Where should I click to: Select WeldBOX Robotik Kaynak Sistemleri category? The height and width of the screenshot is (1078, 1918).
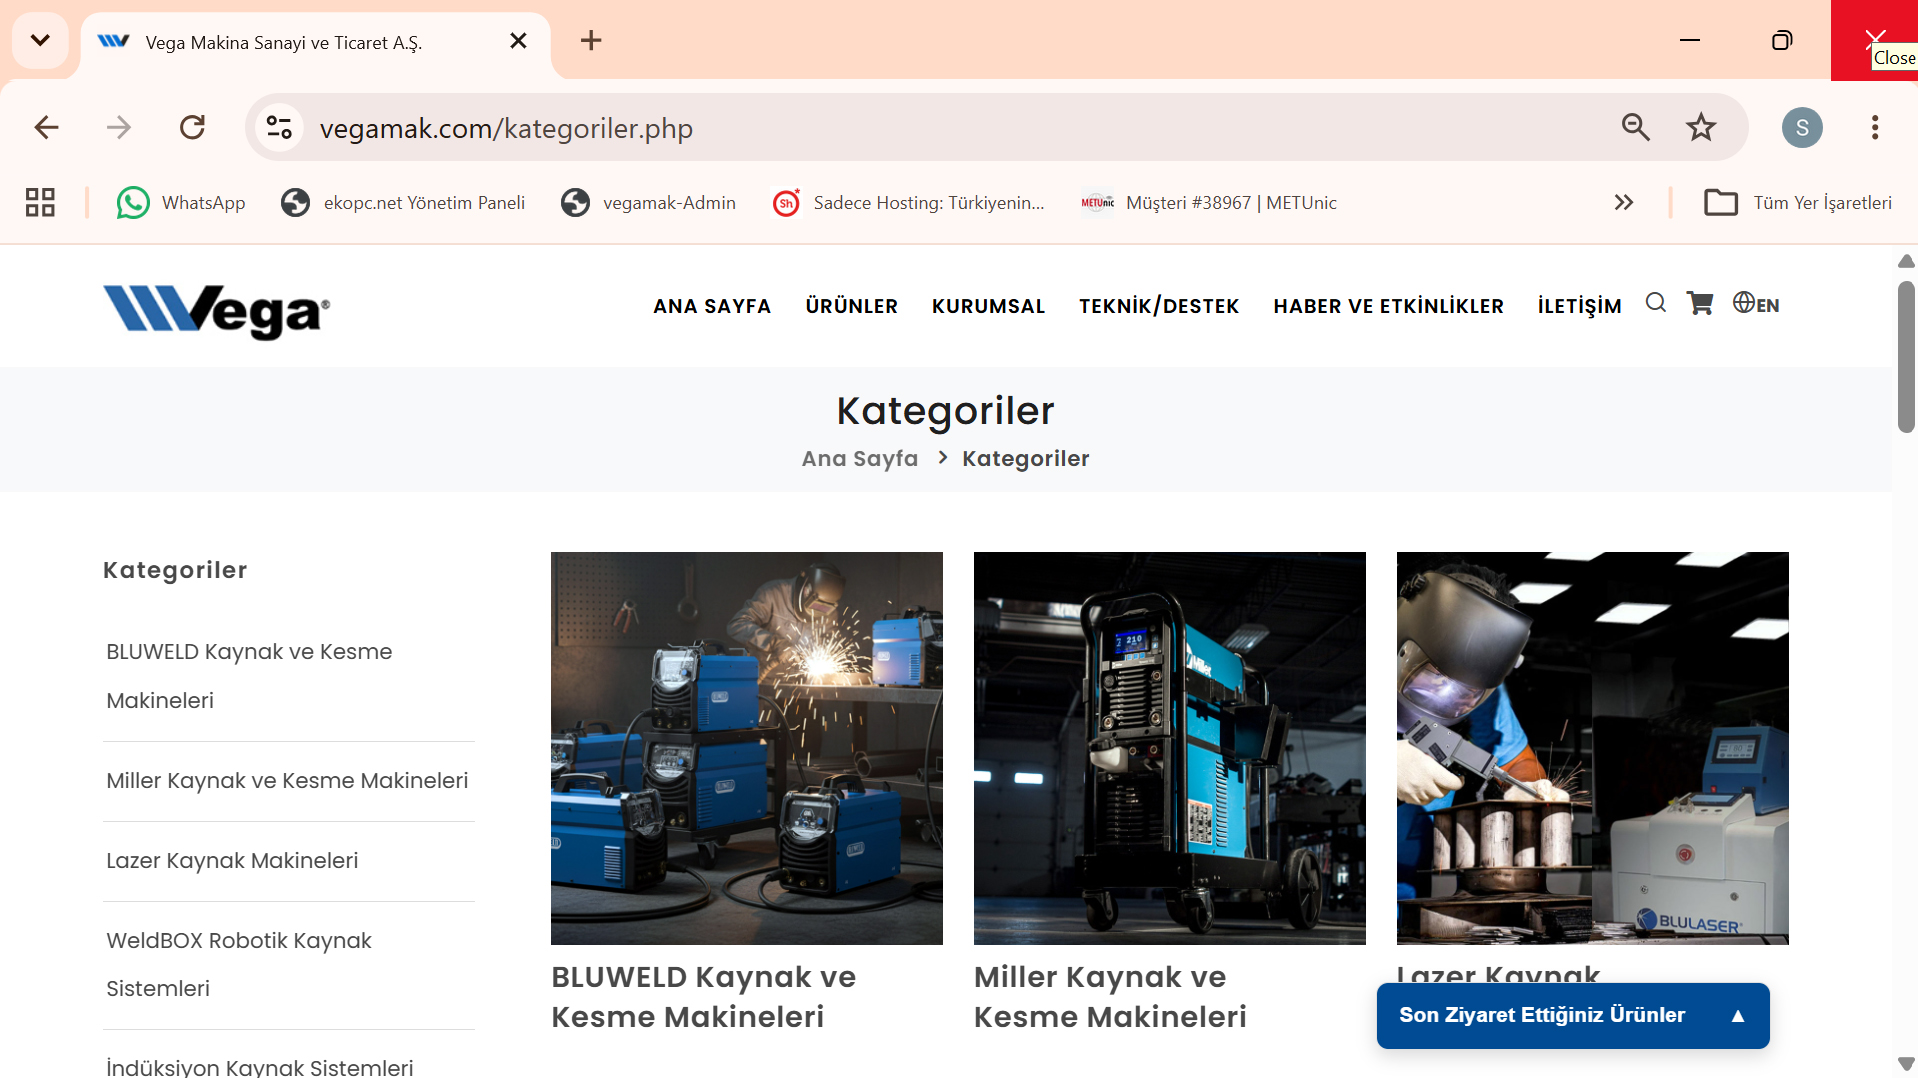239,965
